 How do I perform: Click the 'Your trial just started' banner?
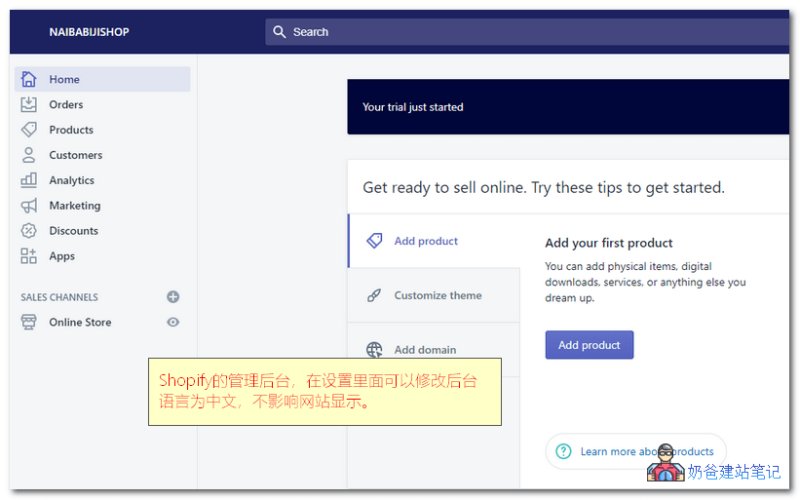[568, 107]
